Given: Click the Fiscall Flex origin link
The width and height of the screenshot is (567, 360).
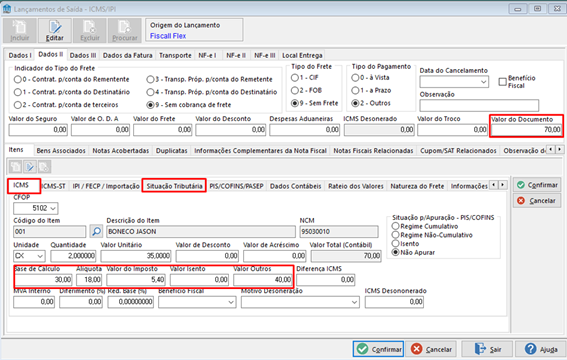Looking at the screenshot, I should (168, 36).
